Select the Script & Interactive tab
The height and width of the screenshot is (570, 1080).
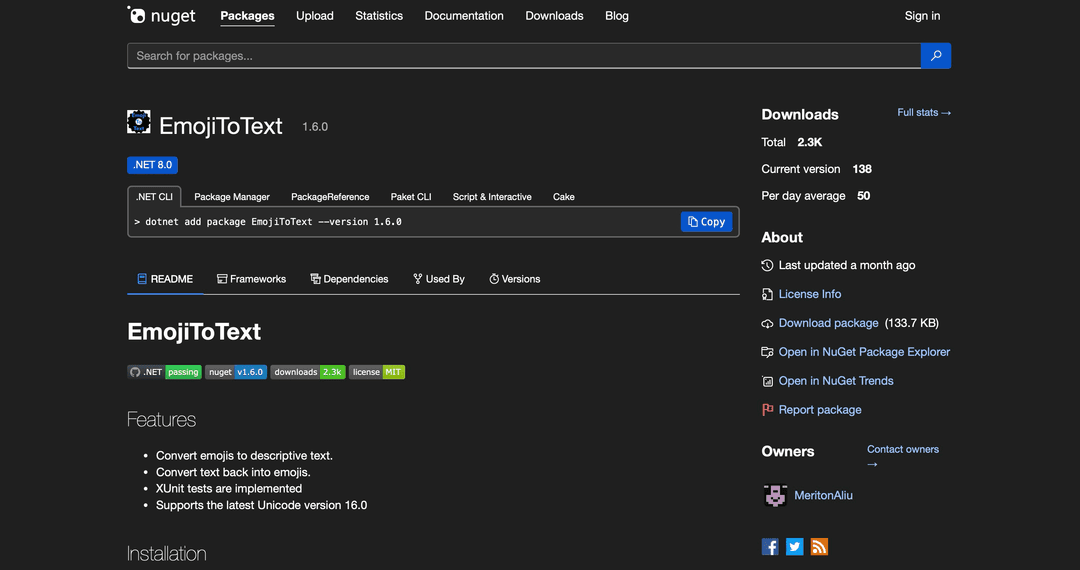point(492,197)
